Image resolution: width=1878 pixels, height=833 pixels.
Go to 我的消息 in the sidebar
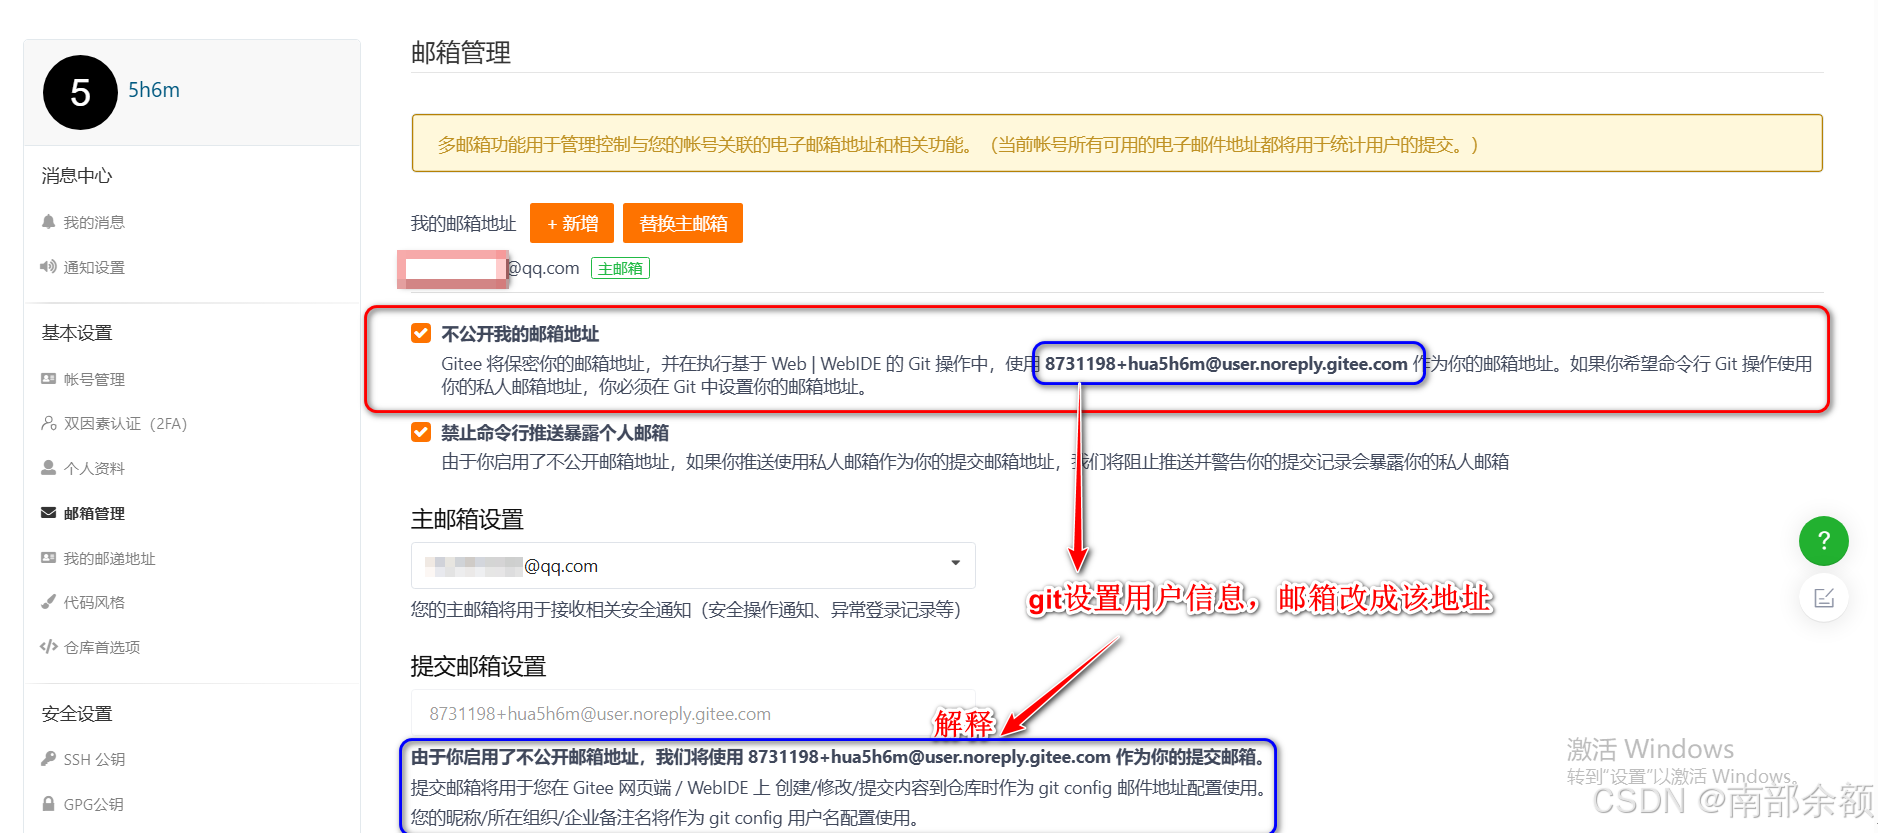click(94, 222)
